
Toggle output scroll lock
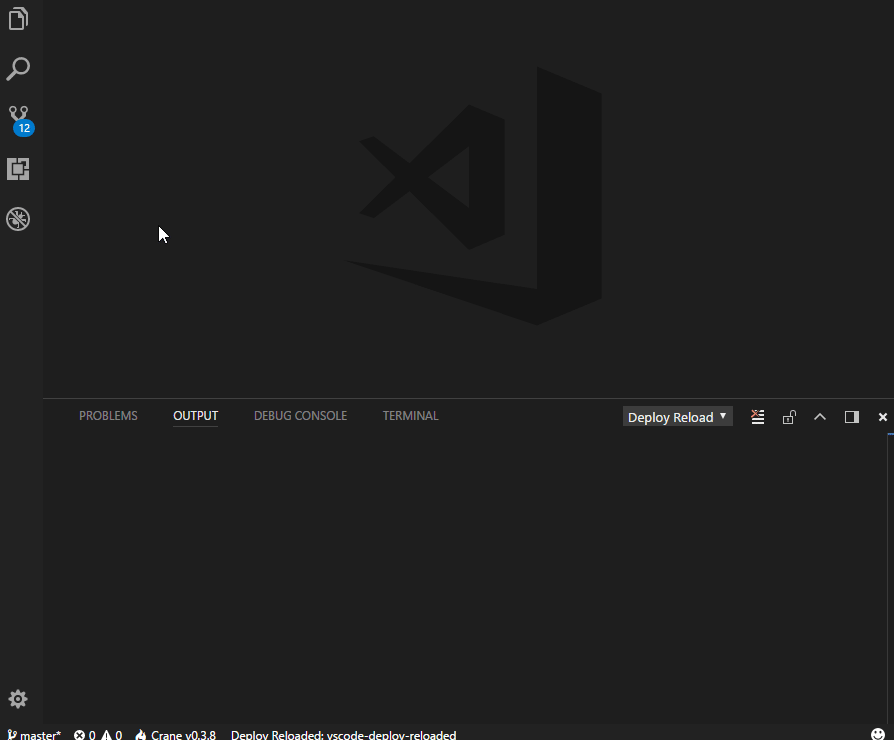tap(789, 417)
